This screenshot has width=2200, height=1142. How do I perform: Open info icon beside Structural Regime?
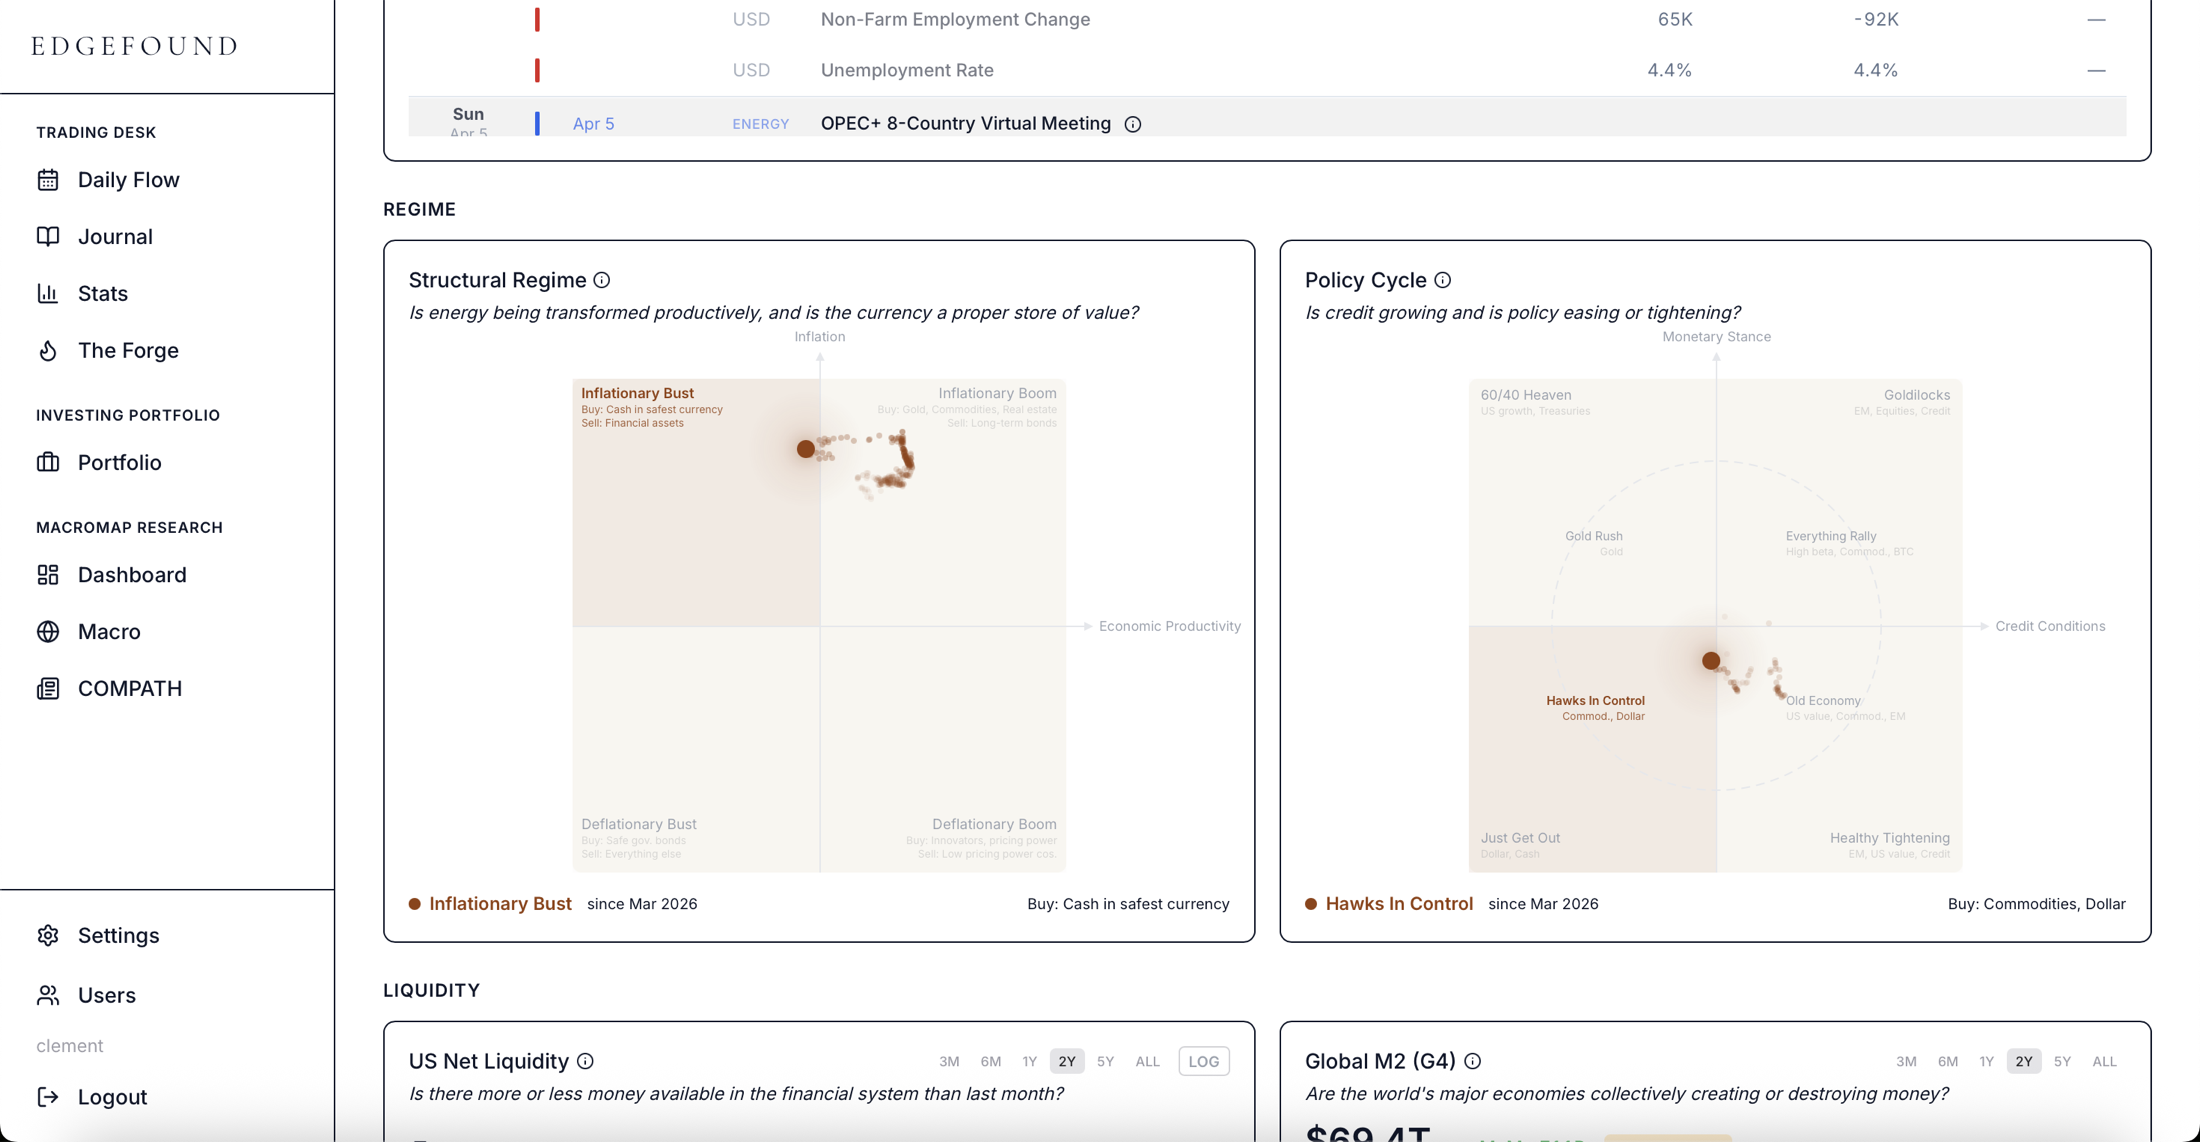coord(602,280)
